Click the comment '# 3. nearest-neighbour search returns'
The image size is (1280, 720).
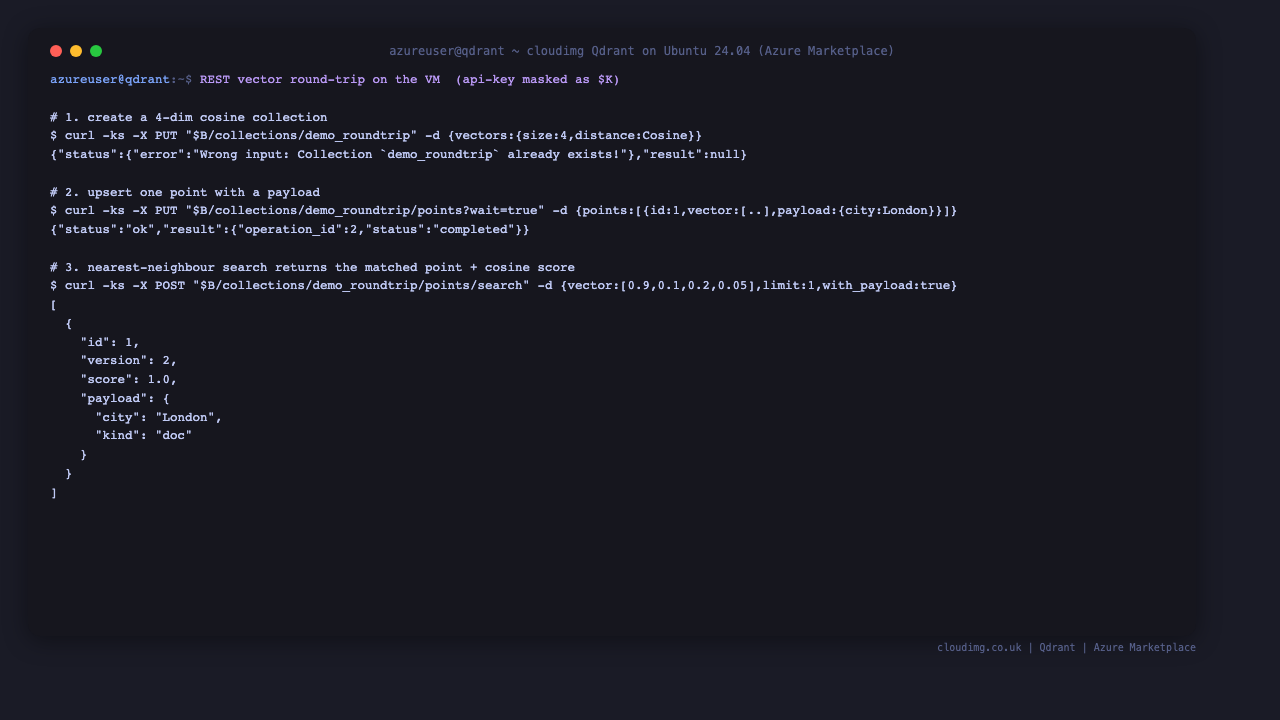313,267
